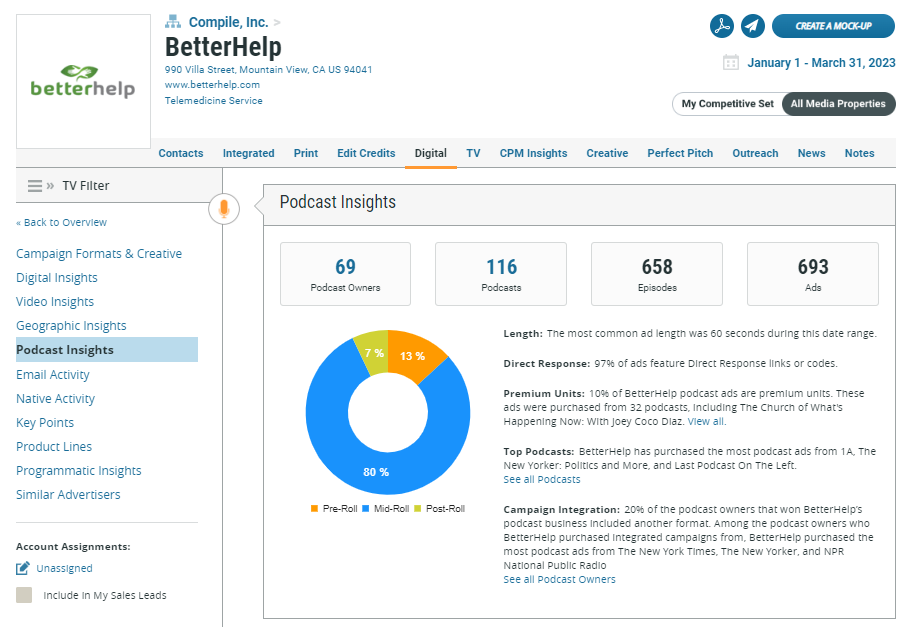Open the Creative tab

point(607,153)
